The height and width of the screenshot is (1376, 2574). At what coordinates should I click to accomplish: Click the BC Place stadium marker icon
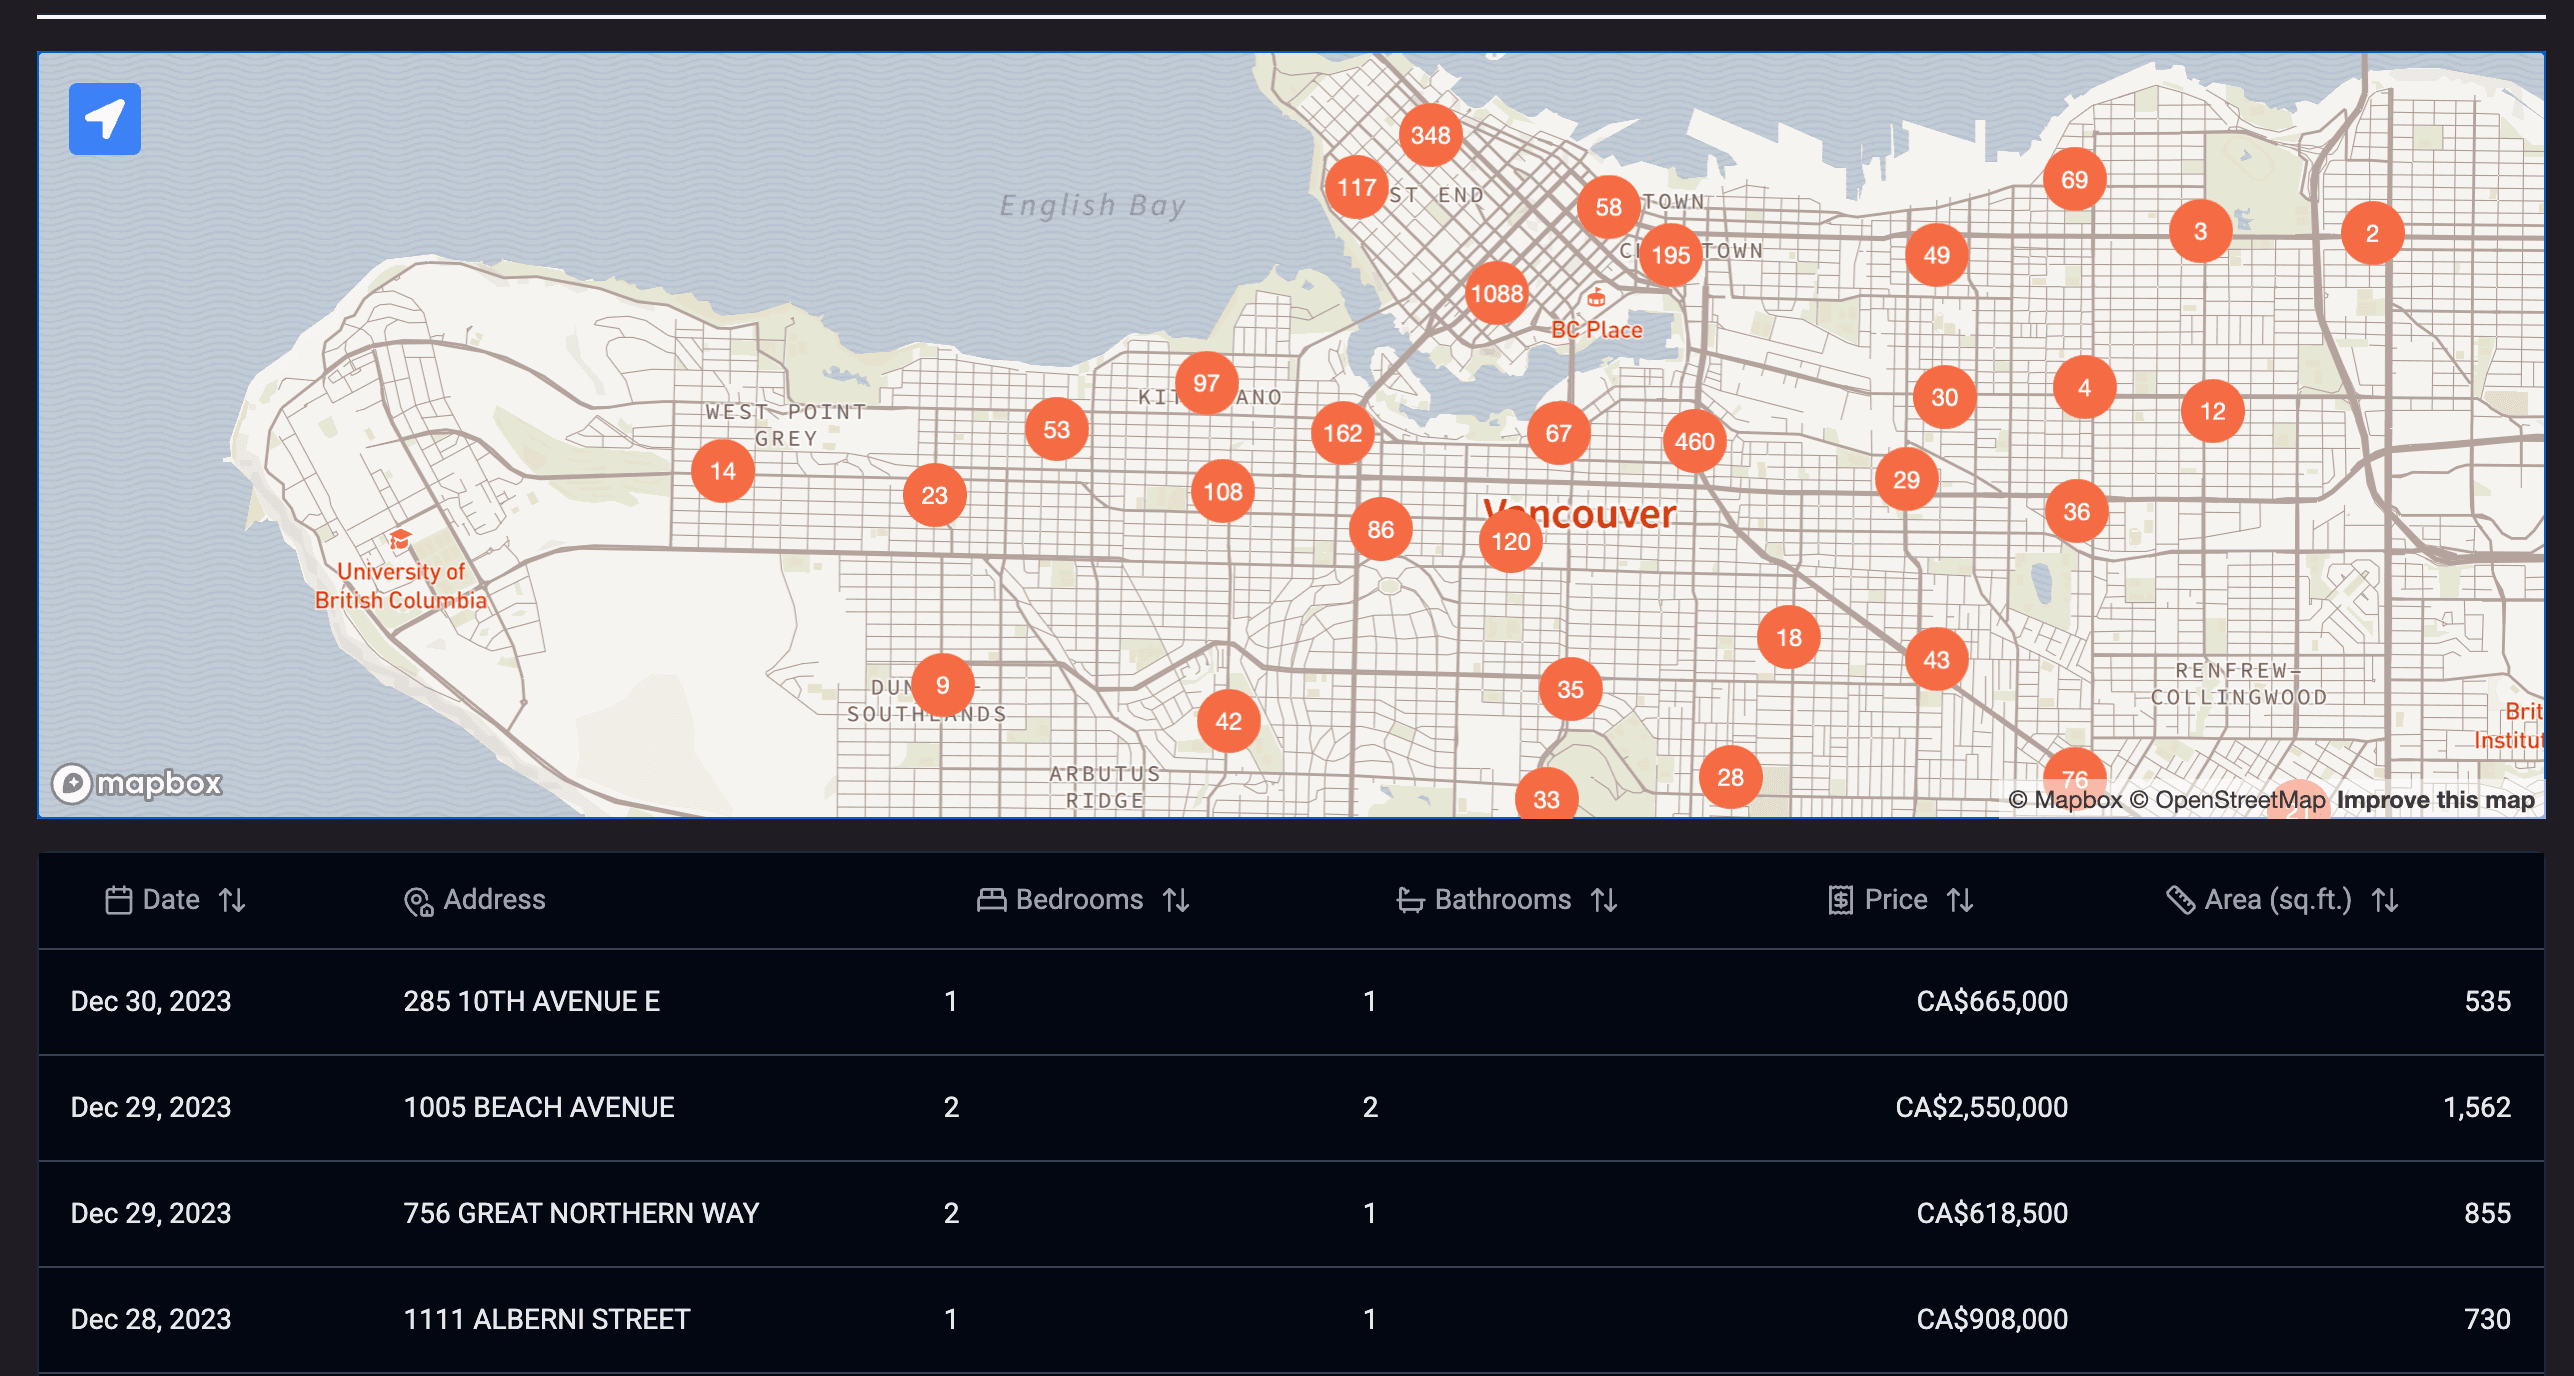tap(1596, 297)
